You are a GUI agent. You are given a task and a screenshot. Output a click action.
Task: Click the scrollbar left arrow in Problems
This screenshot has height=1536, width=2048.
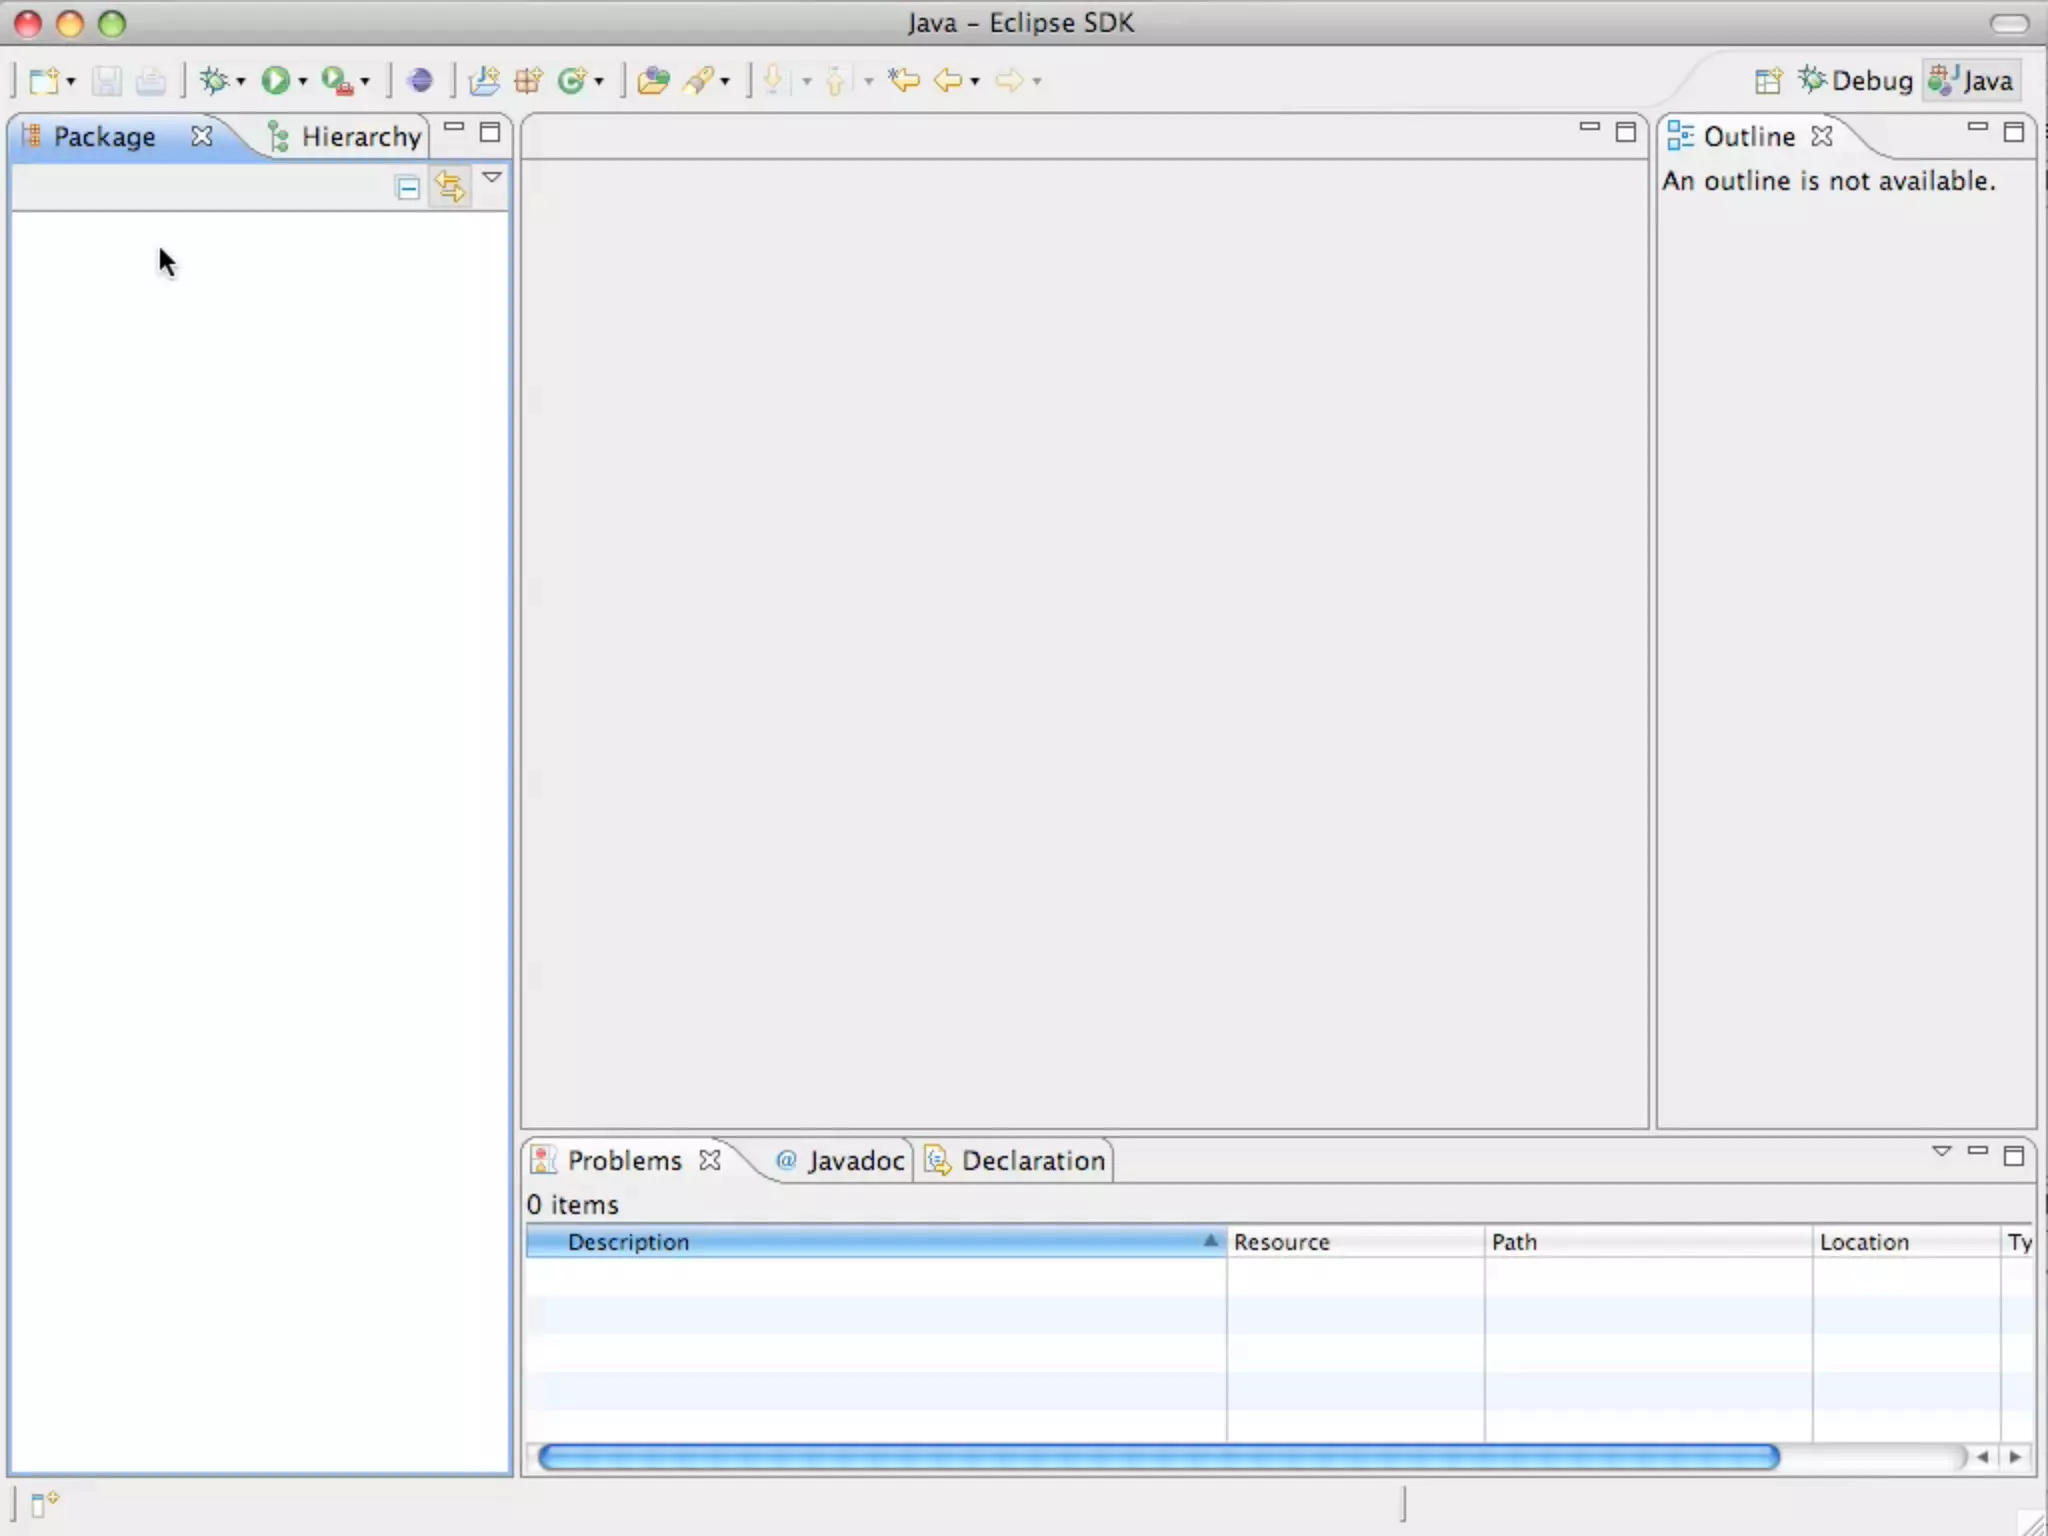1982,1457
